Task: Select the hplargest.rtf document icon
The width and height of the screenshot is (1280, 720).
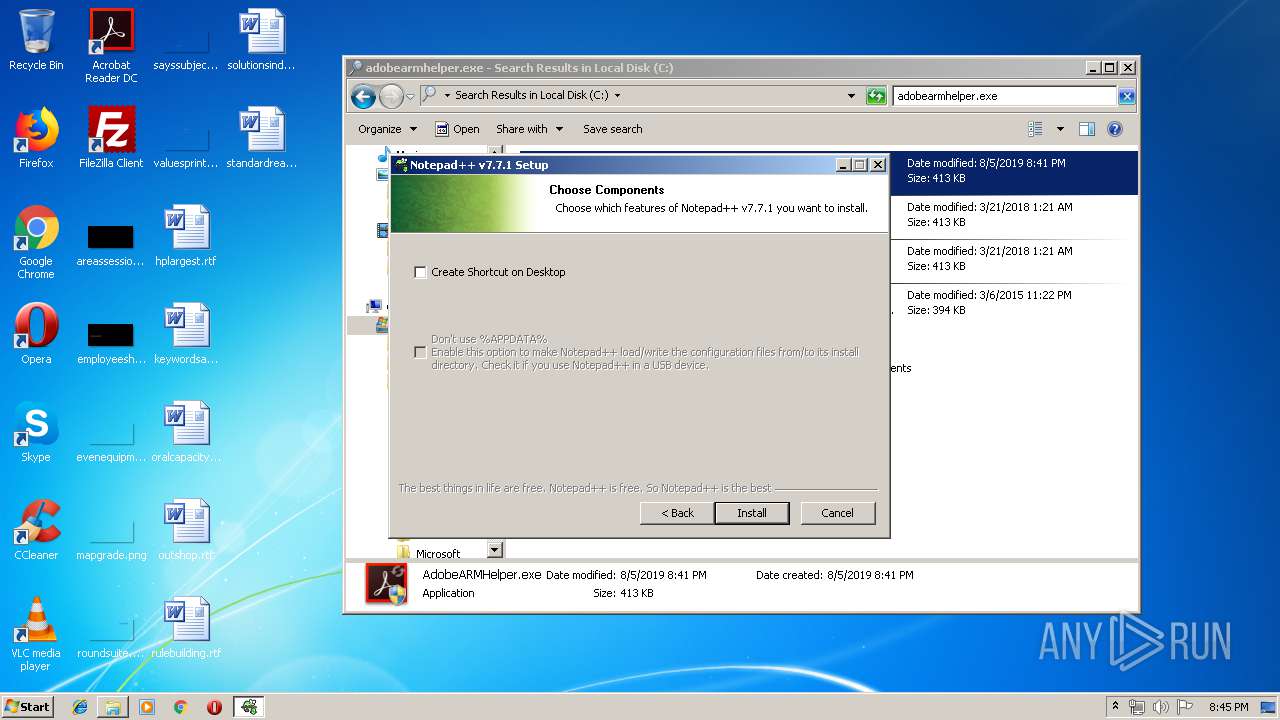Action: 186,236
